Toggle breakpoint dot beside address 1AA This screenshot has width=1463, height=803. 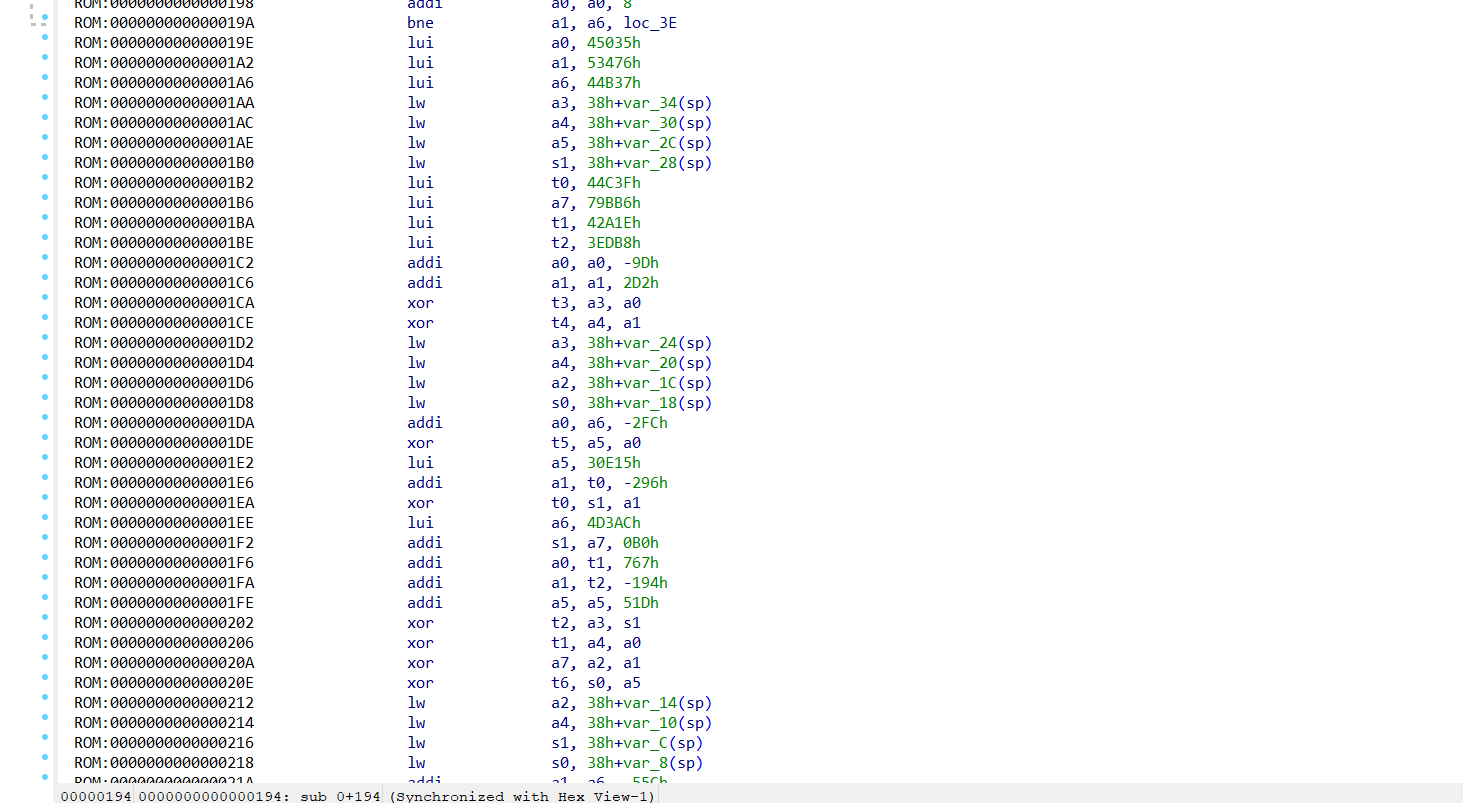click(45, 97)
